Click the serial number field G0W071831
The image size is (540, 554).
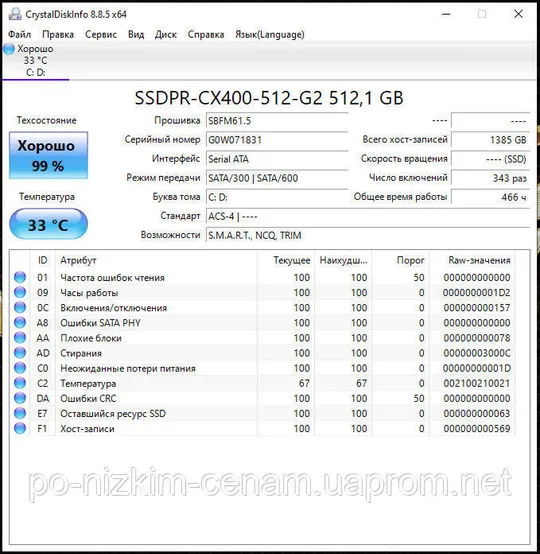277,140
